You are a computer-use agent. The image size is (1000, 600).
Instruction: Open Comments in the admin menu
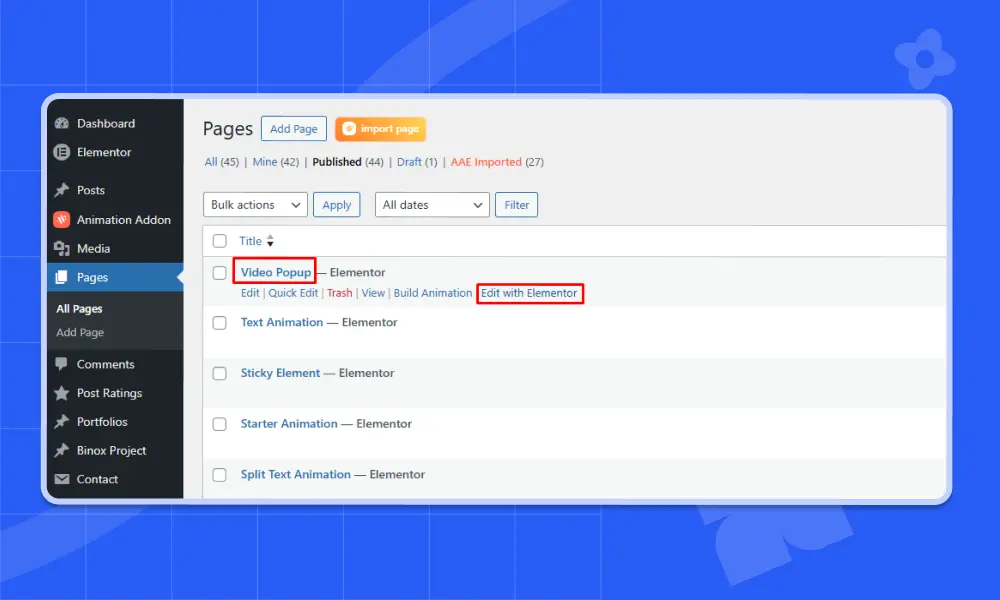(106, 364)
